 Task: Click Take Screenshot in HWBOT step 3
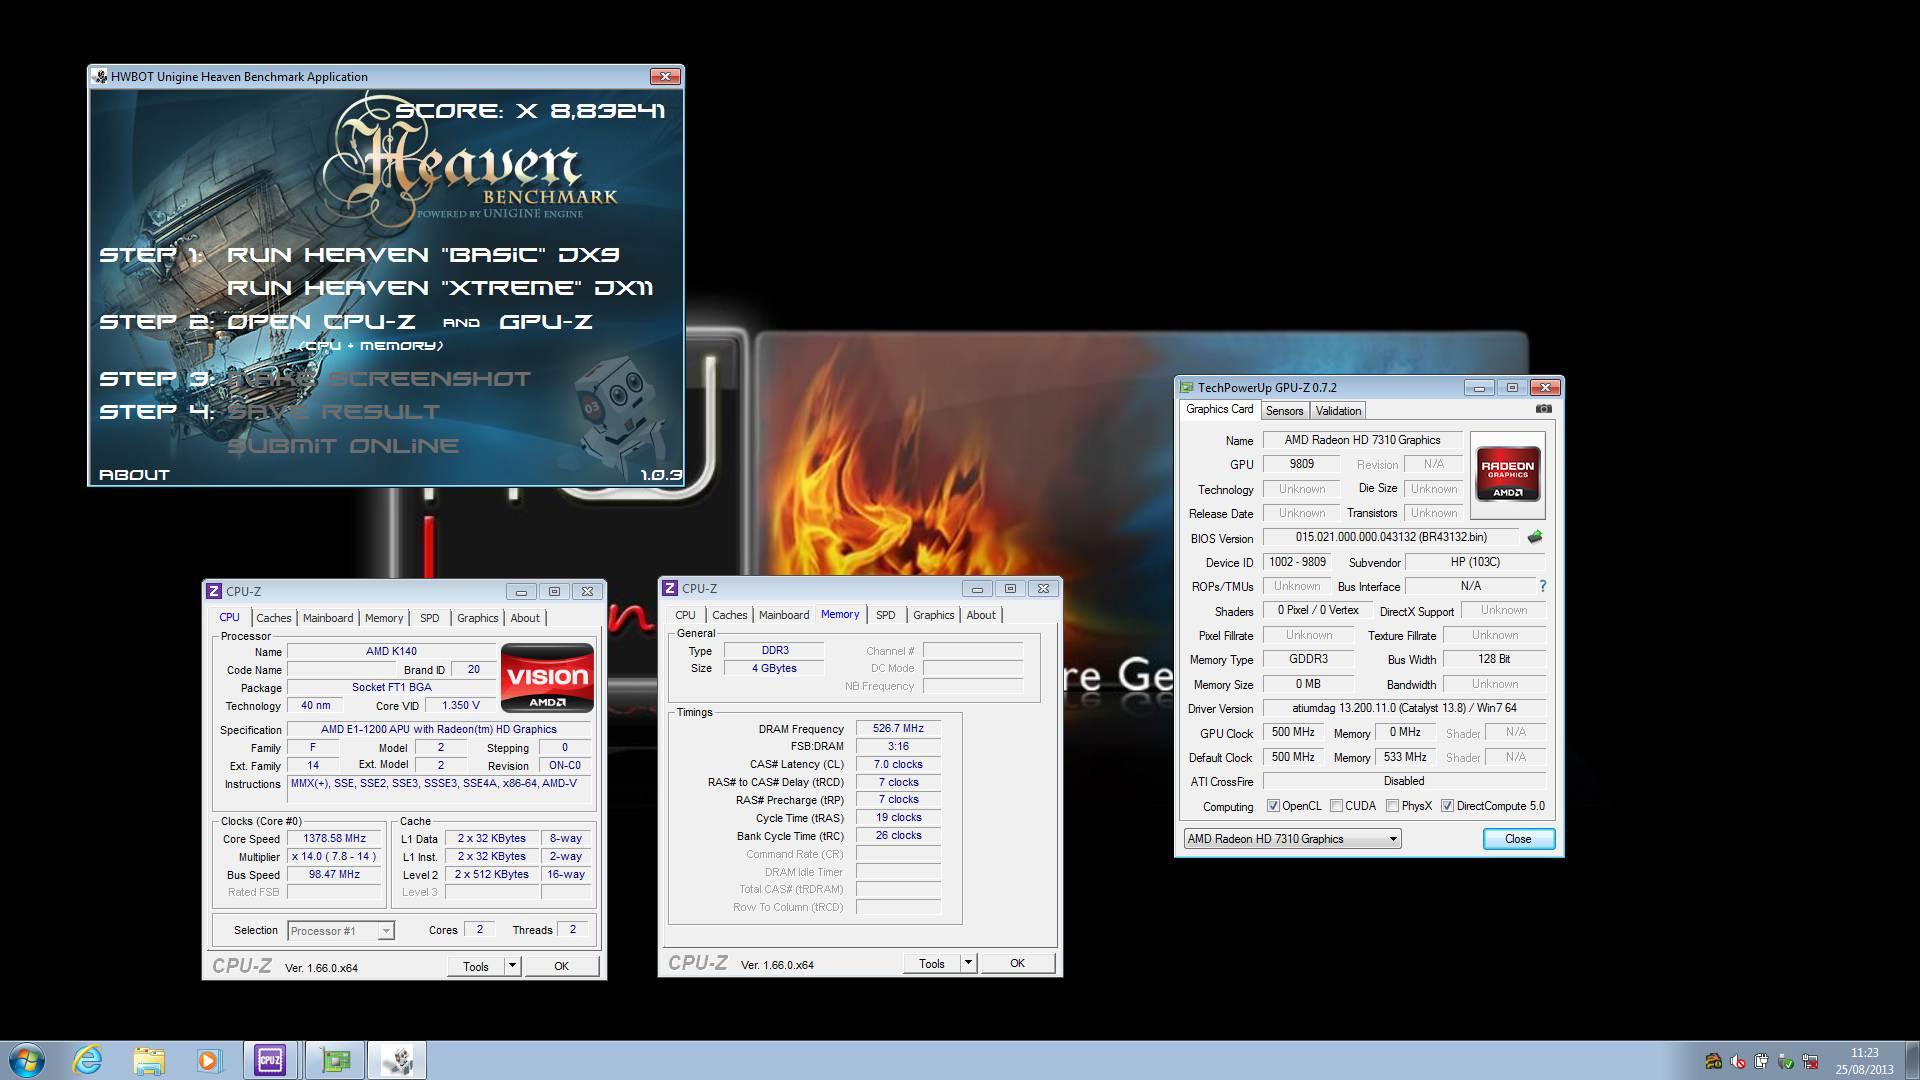pyautogui.click(x=380, y=379)
